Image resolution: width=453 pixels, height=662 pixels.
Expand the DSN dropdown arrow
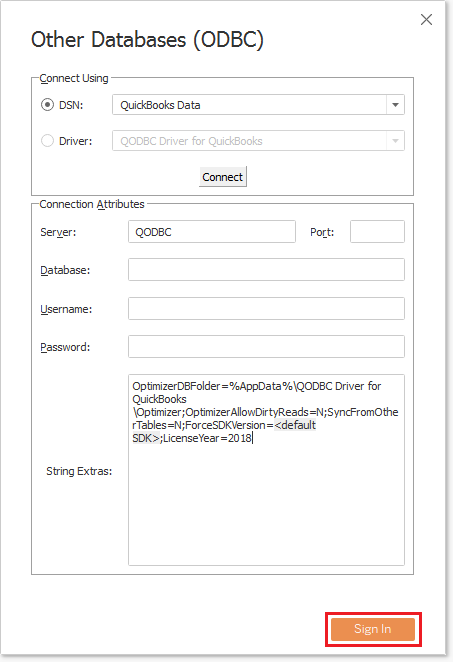[x=395, y=105]
